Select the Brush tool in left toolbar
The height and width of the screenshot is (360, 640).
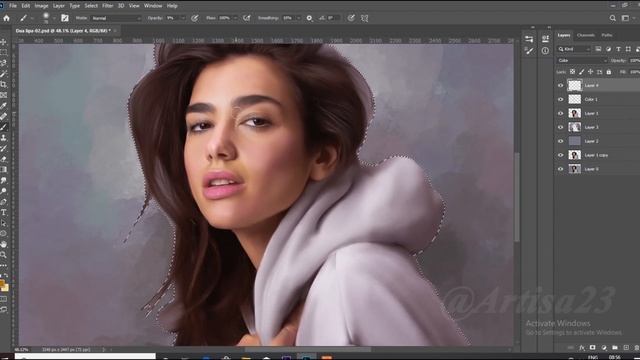(x=4, y=127)
